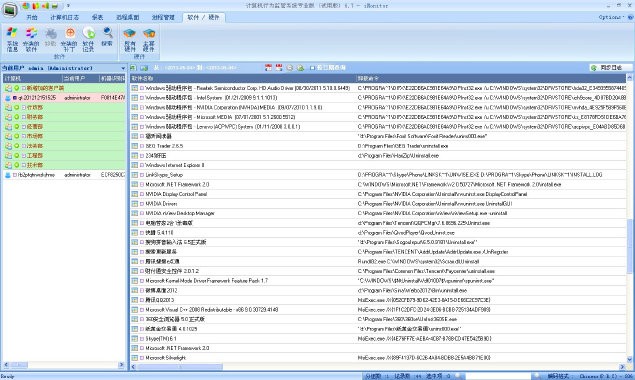Image resolution: width=635 pixels, height=380 pixels.
Task: Tick the checkbox for SEO Trader 2.6.5
Action: tap(142, 146)
